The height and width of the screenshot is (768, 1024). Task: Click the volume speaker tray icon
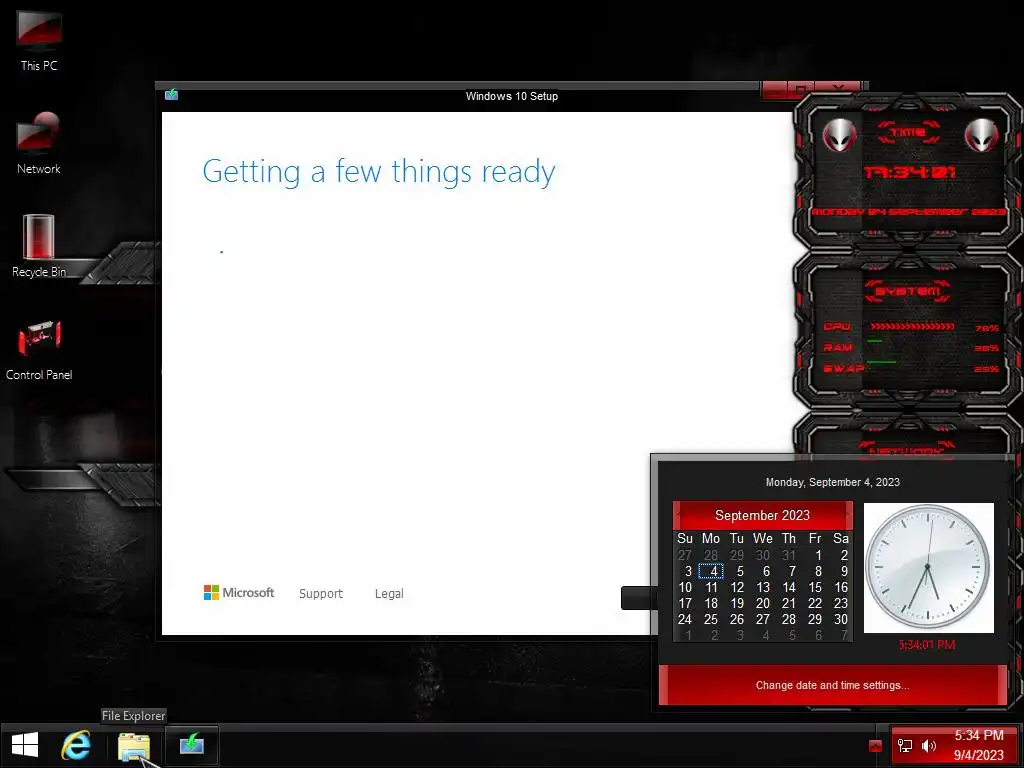pos(929,746)
